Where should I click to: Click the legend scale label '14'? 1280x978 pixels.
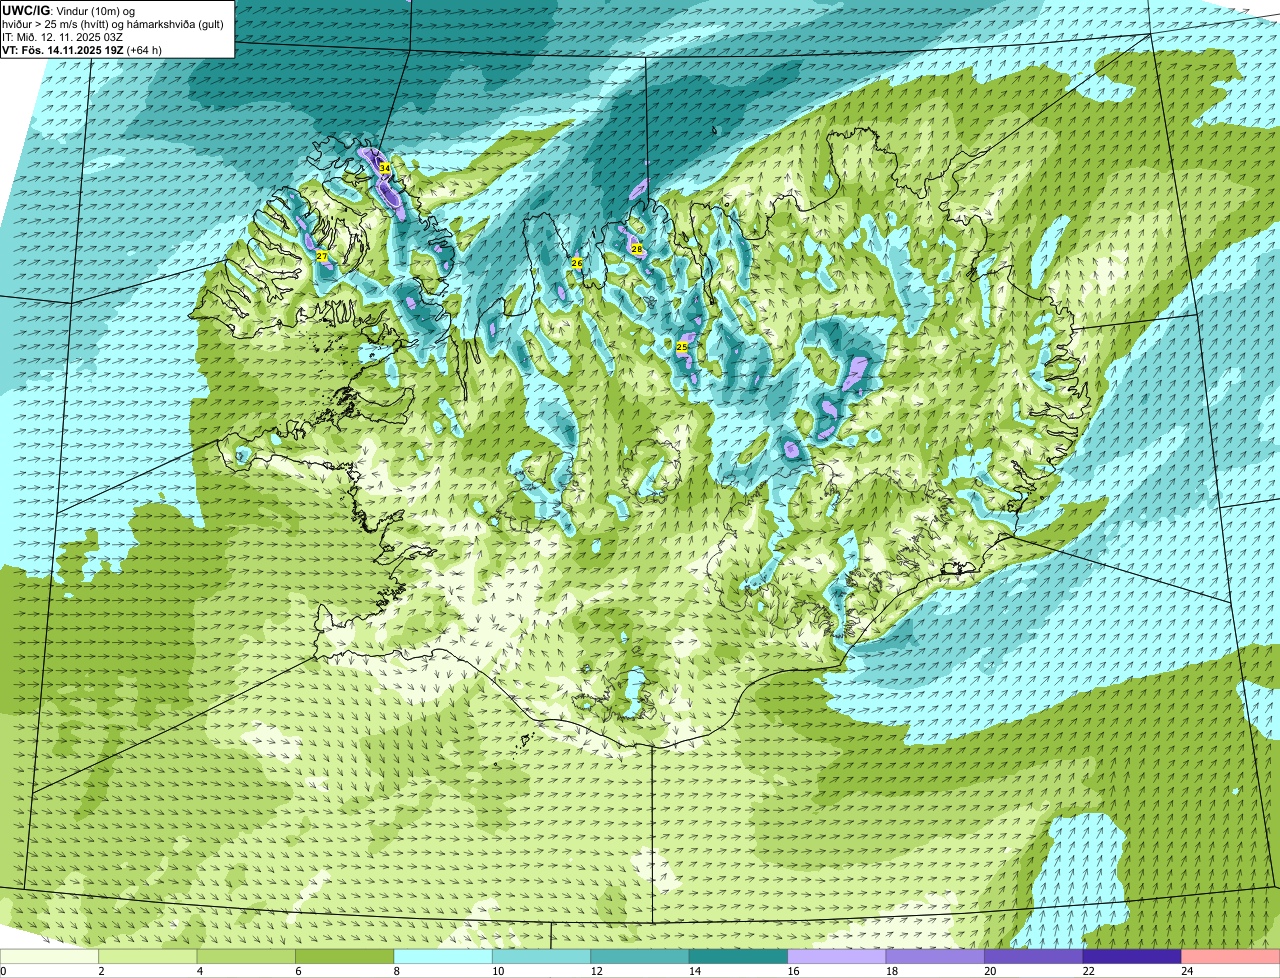coord(695,971)
